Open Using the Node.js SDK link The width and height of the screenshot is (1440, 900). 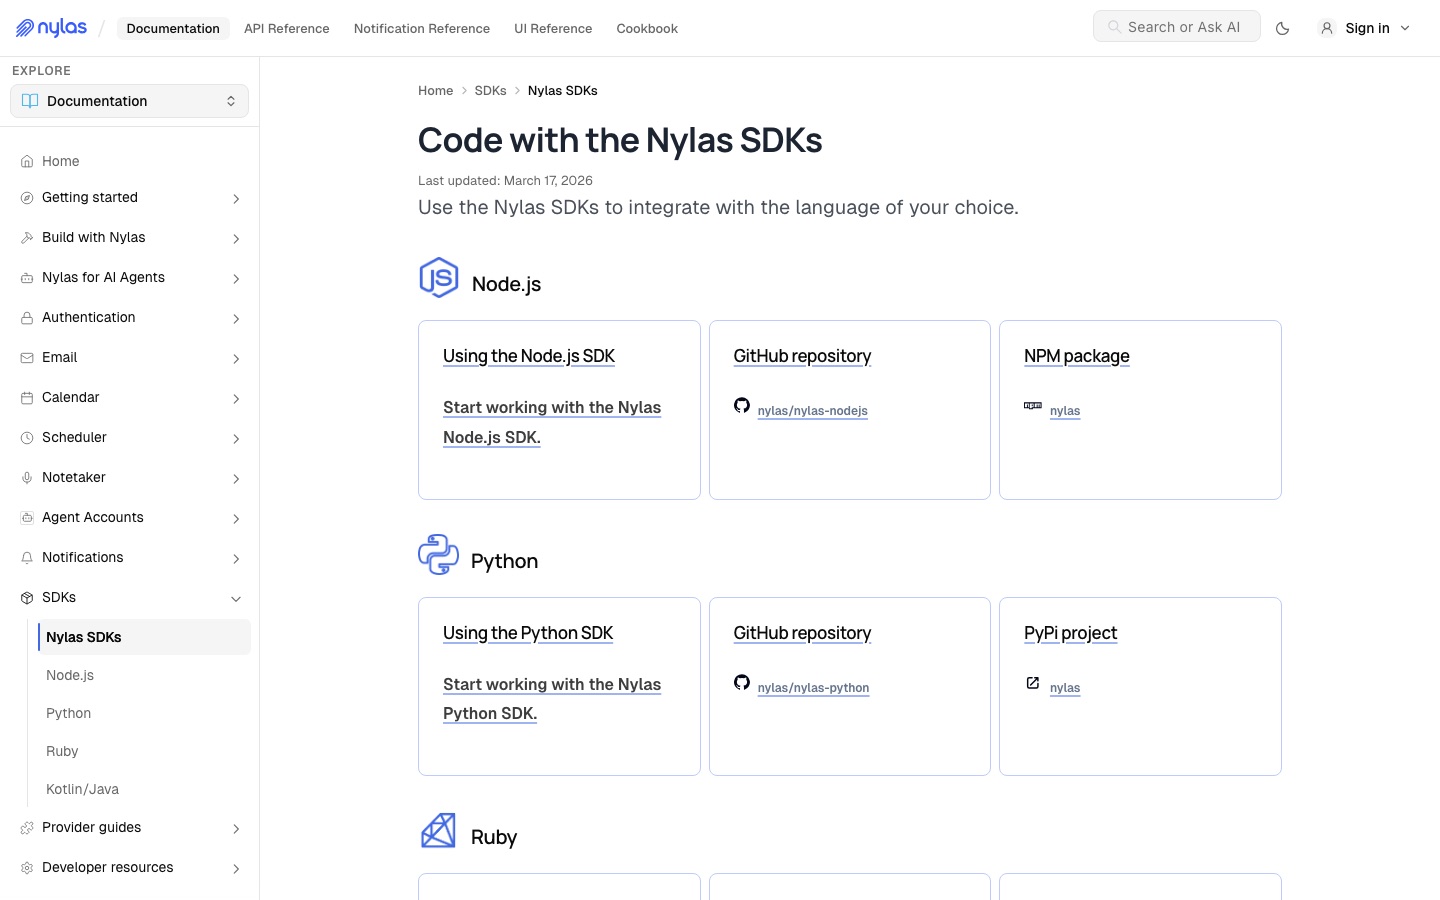pyautogui.click(x=529, y=356)
